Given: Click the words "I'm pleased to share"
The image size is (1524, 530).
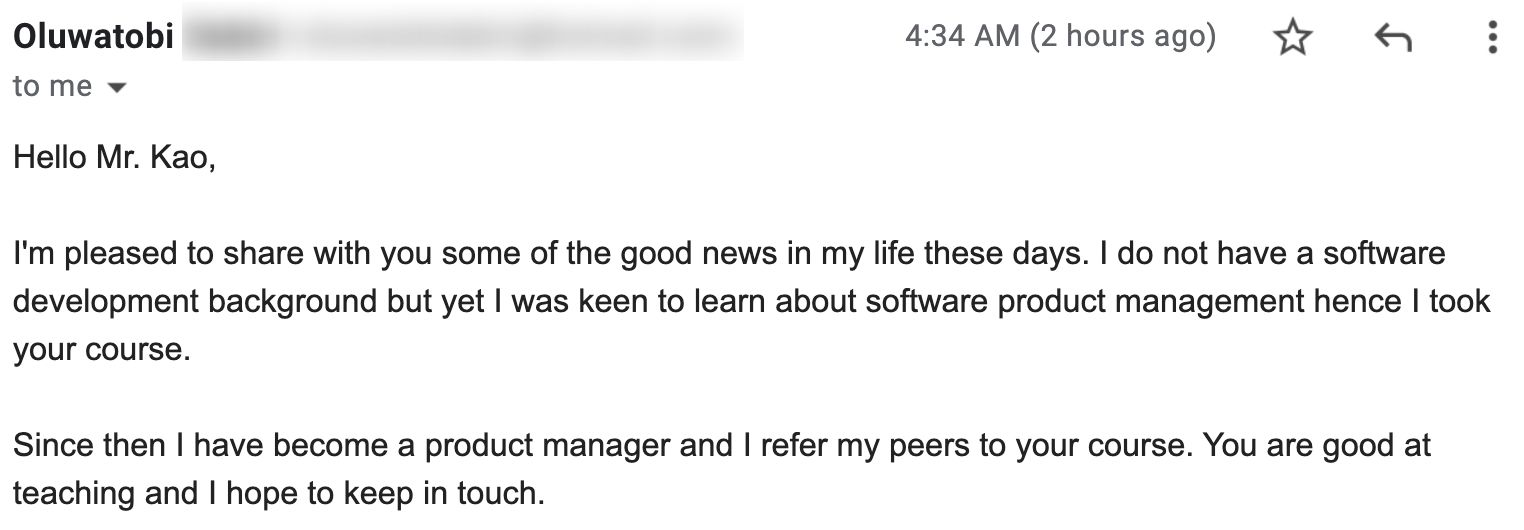Looking at the screenshot, I should click(145, 253).
